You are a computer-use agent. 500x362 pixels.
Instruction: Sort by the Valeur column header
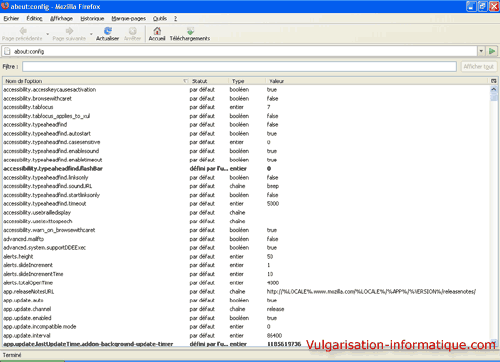pyautogui.click(x=378, y=81)
